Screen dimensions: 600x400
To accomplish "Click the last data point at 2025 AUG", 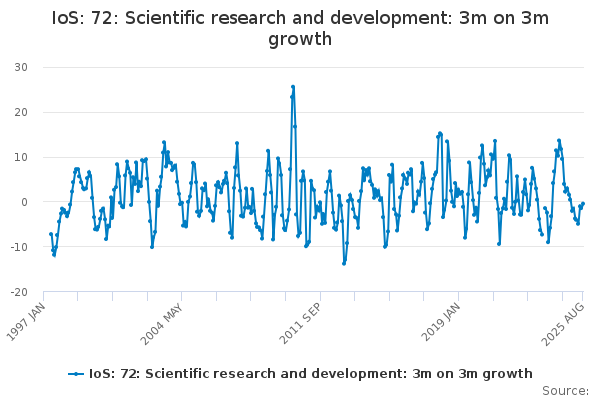I will 583,204.
